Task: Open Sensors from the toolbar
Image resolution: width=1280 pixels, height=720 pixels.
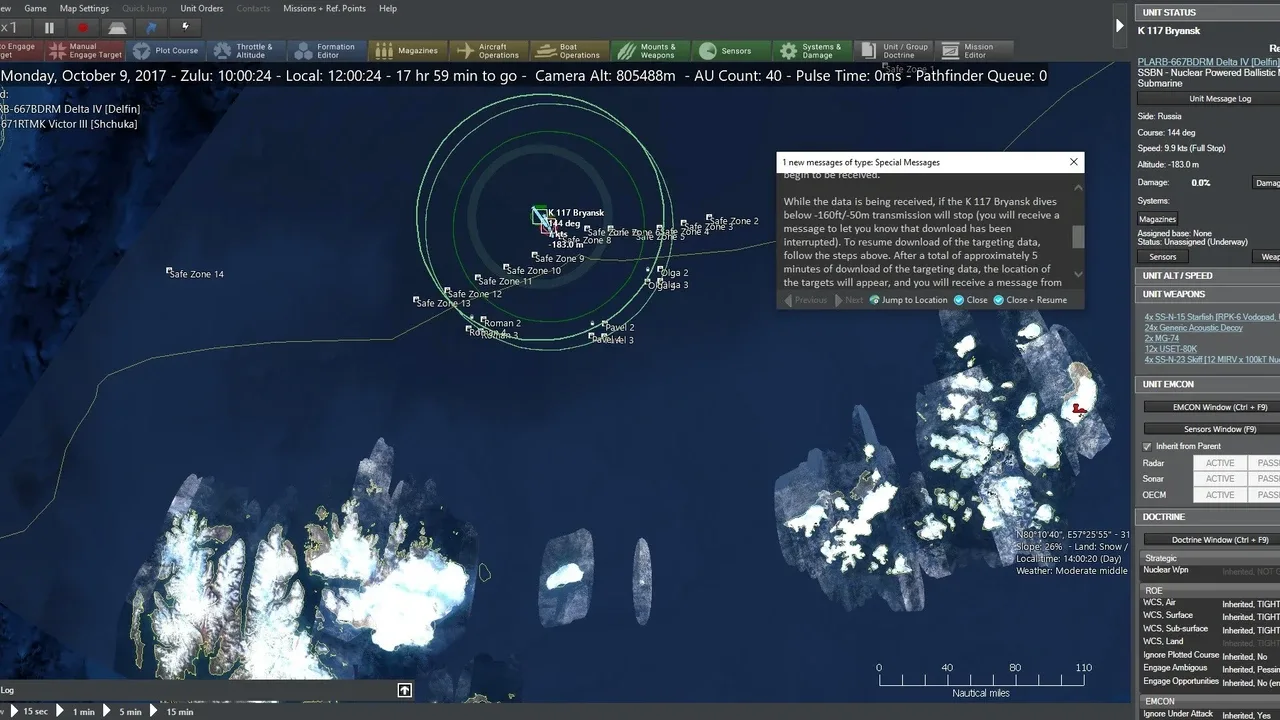Action: point(730,51)
